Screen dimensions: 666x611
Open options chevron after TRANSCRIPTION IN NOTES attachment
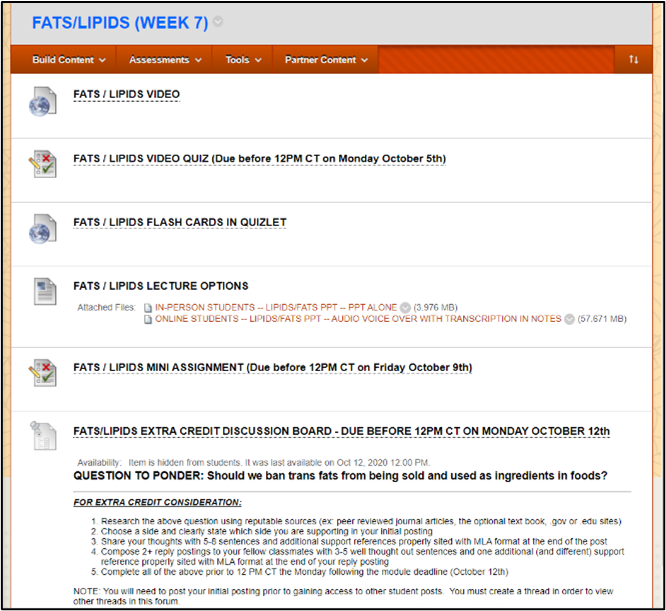[569, 319]
